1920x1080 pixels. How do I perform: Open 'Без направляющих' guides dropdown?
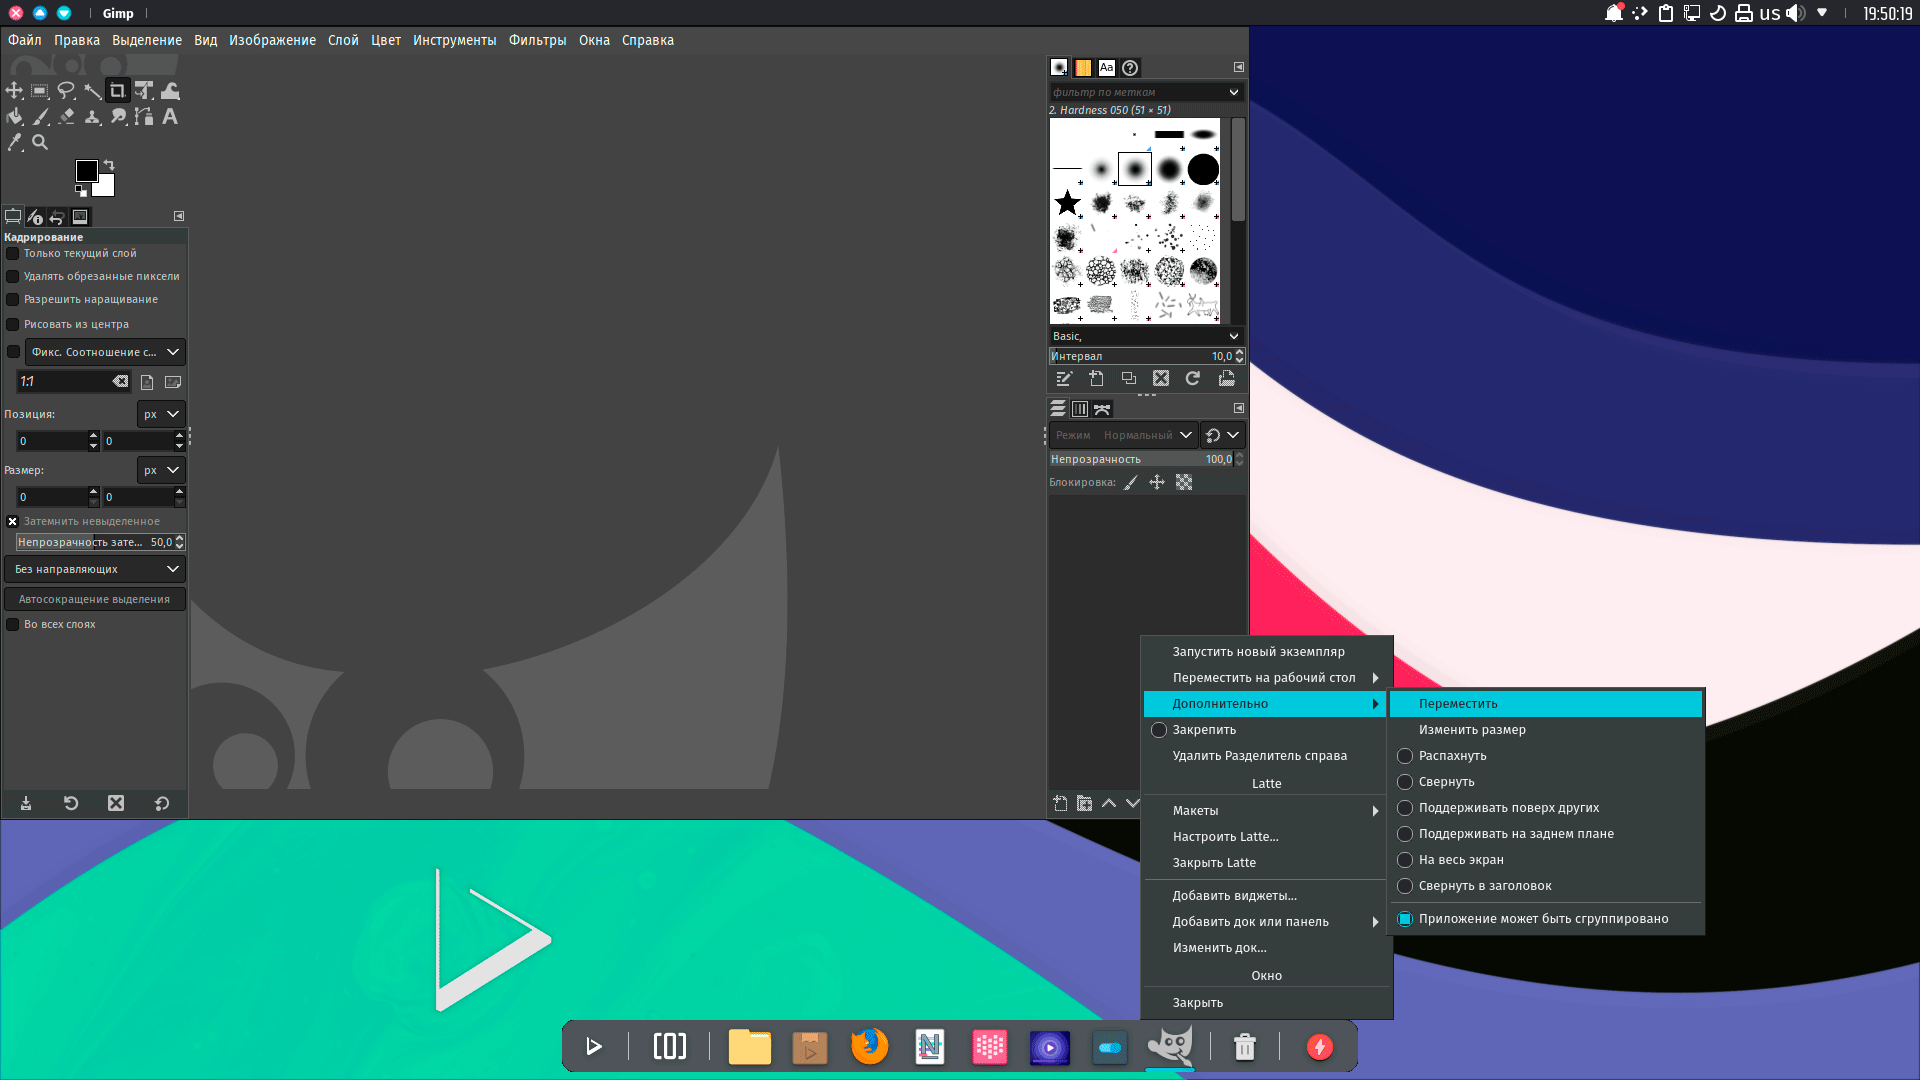point(95,569)
